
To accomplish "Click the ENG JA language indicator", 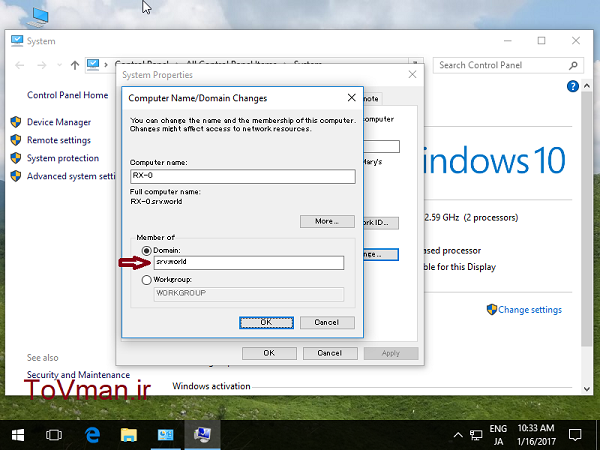I will pos(498,435).
